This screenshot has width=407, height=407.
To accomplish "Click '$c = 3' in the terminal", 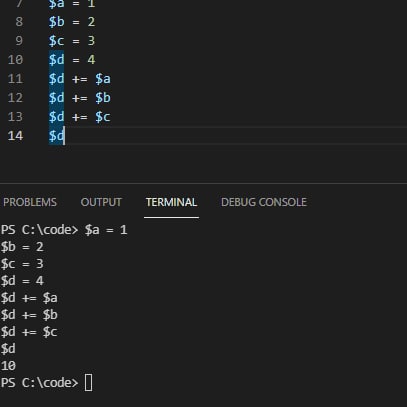I will tap(22, 264).
